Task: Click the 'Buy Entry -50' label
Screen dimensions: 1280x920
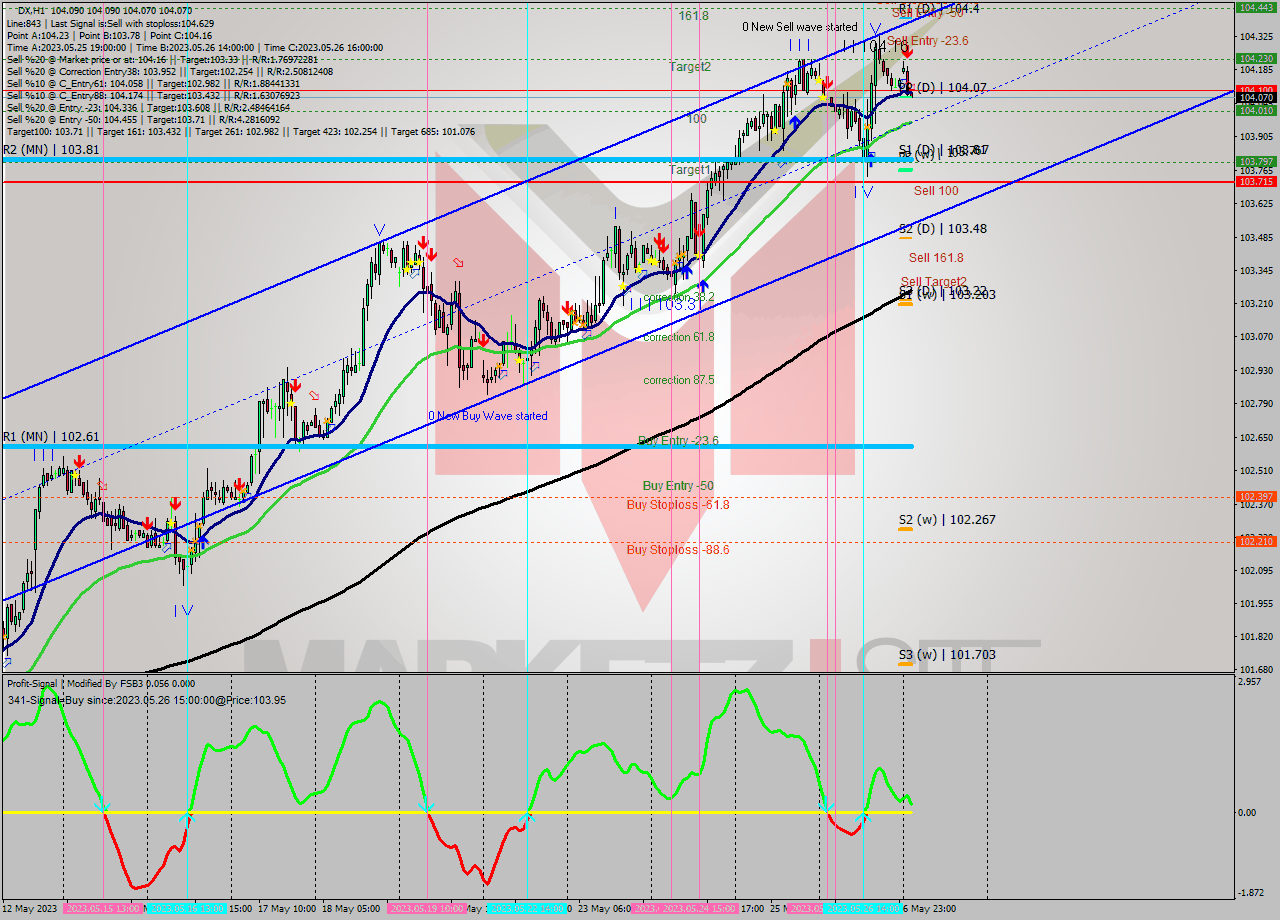Action: (x=678, y=486)
